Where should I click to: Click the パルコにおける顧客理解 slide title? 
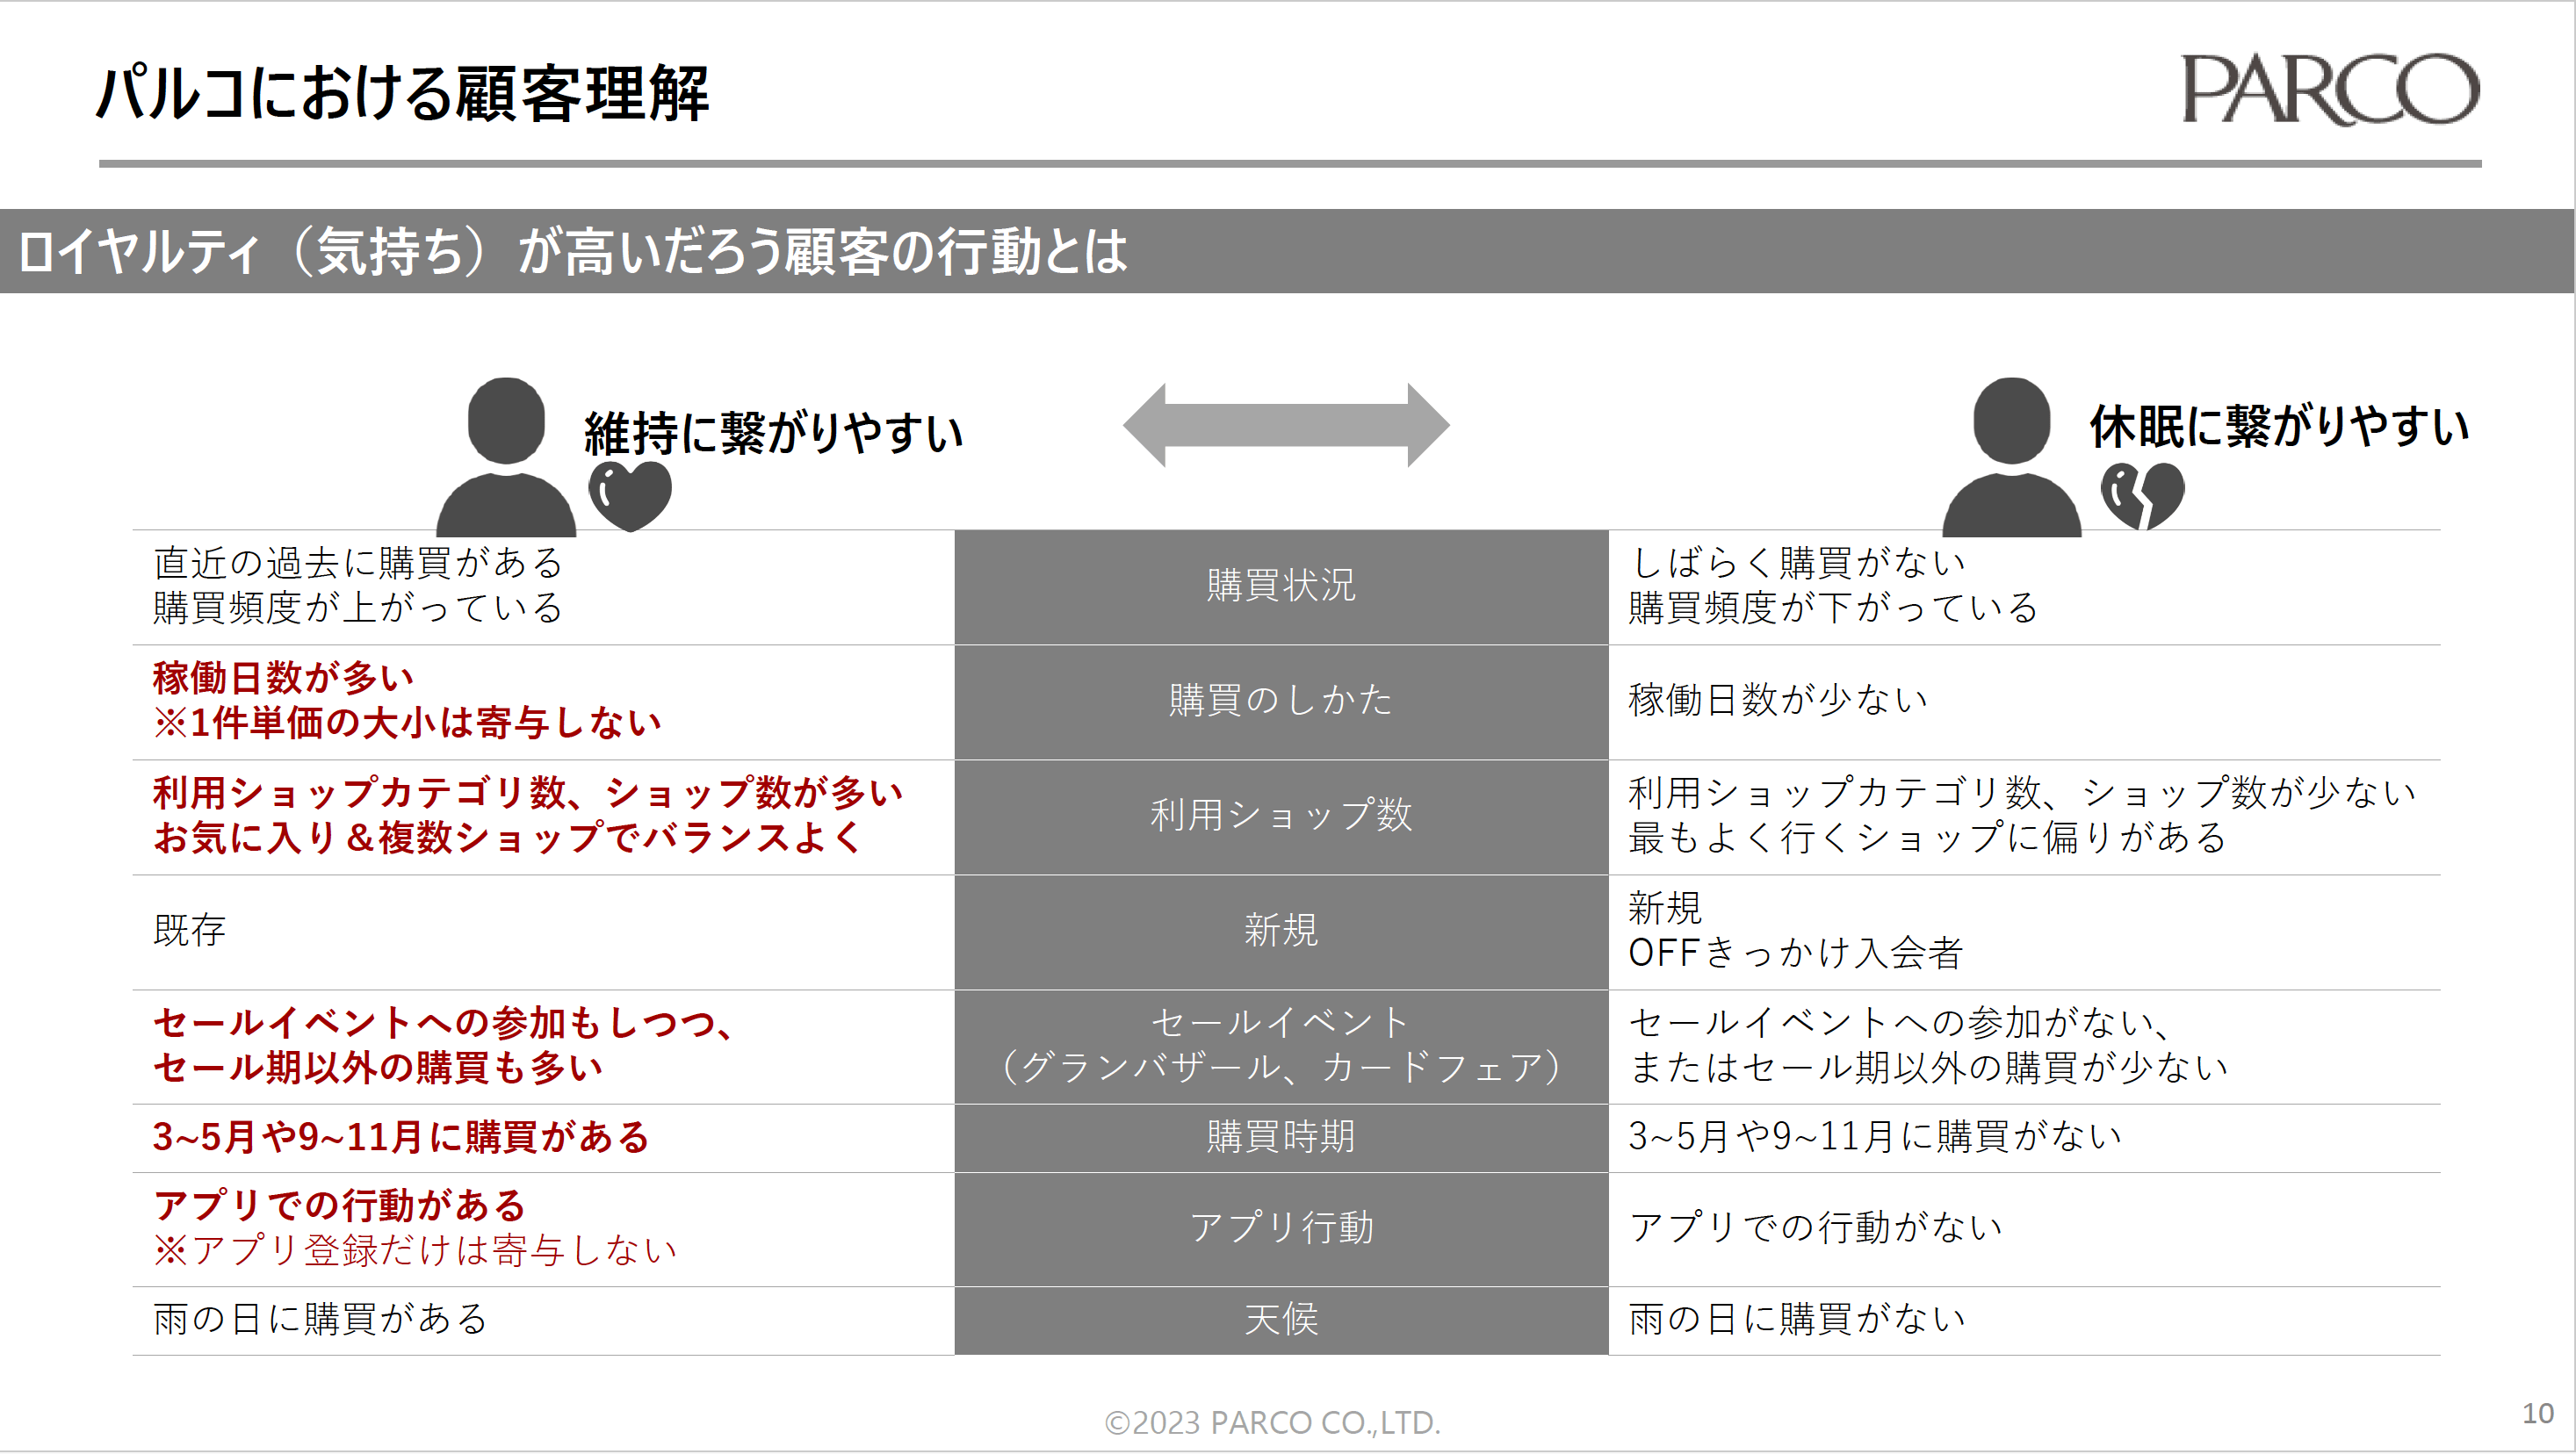click(402, 94)
